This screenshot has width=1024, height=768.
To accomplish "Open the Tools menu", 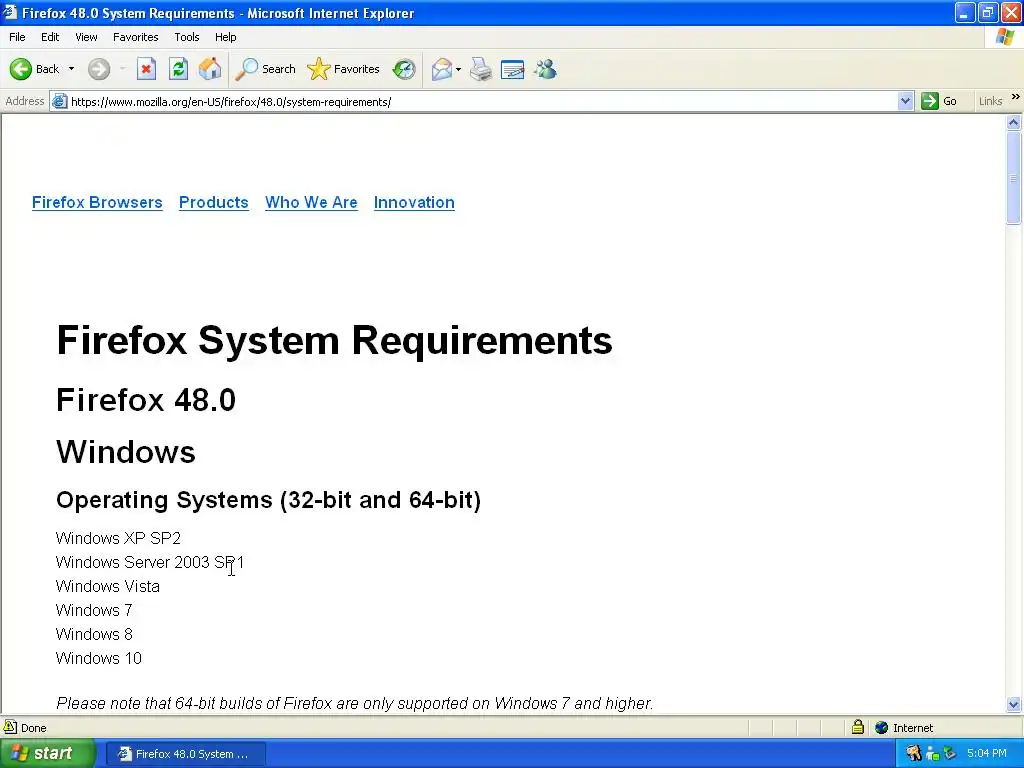I will pos(187,37).
